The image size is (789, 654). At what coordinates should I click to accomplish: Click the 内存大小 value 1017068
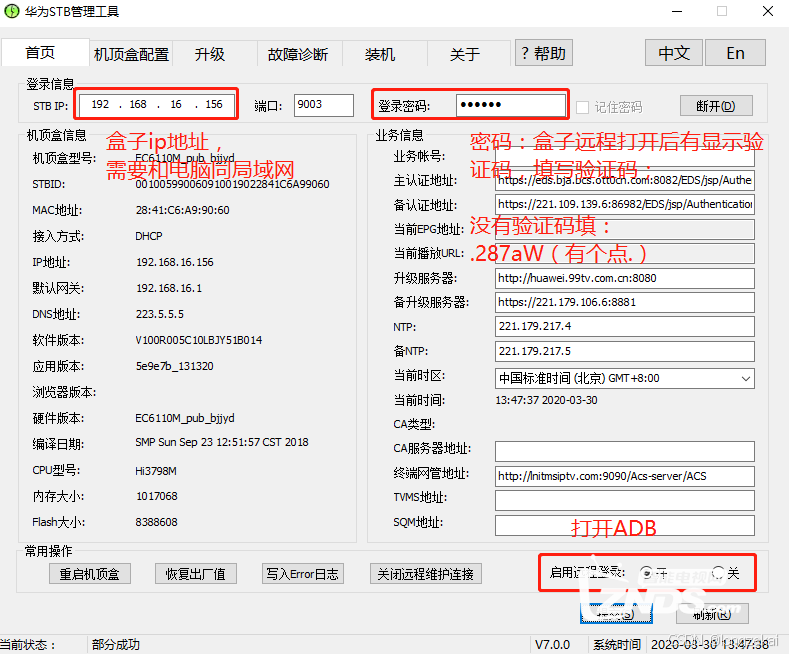[157, 496]
